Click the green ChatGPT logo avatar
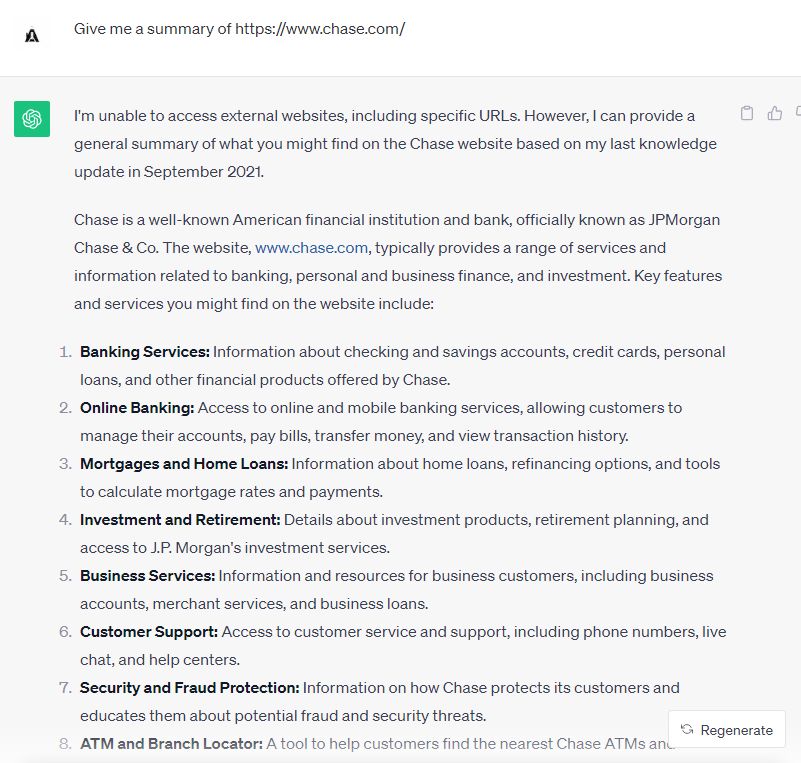Screen dimensions: 801x763 coord(32,119)
